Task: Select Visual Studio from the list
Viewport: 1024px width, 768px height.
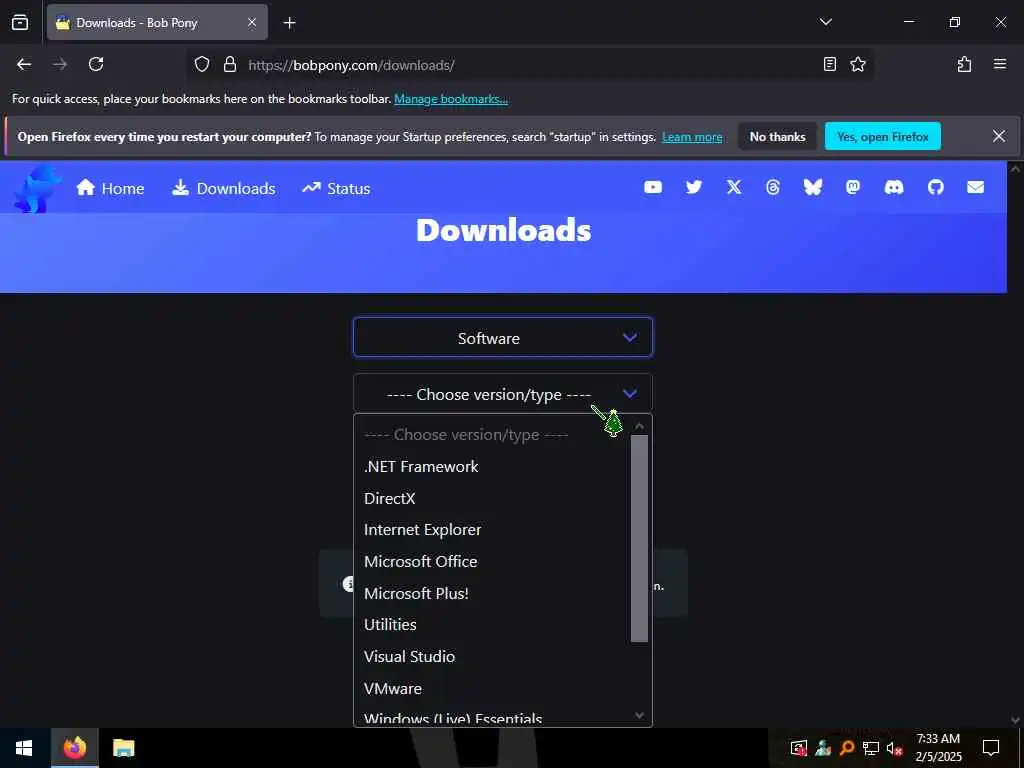Action: click(x=493, y=656)
